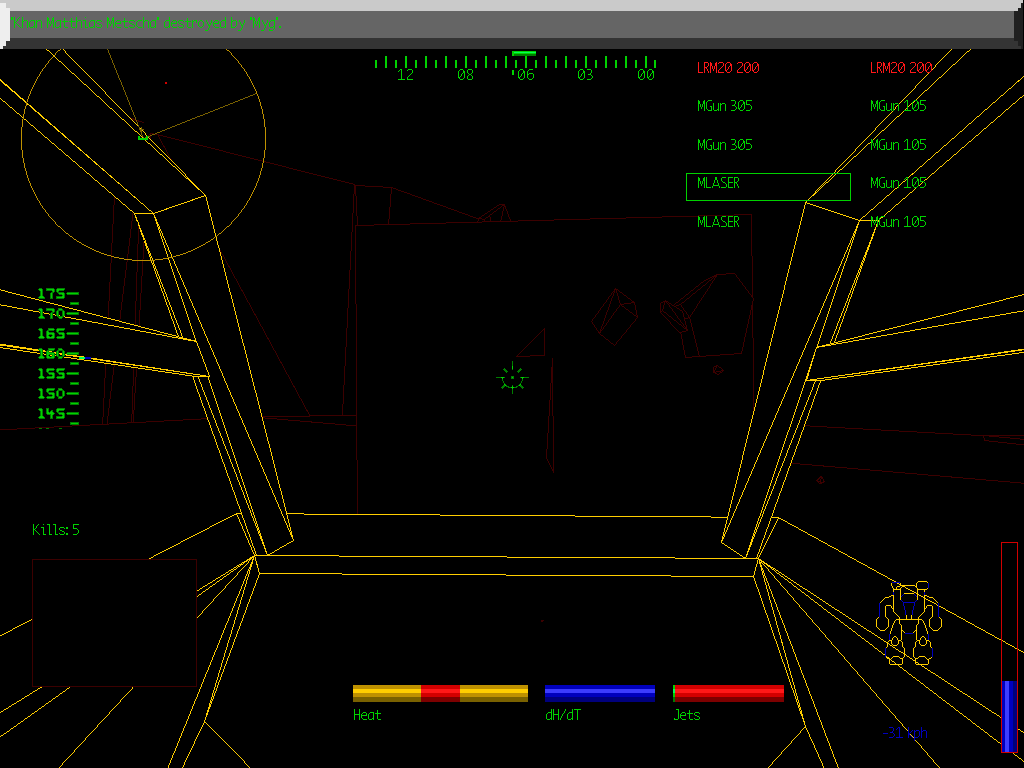Click the large red wireframe rock object
Screen dimensions: 1024x768
[x=712, y=313]
